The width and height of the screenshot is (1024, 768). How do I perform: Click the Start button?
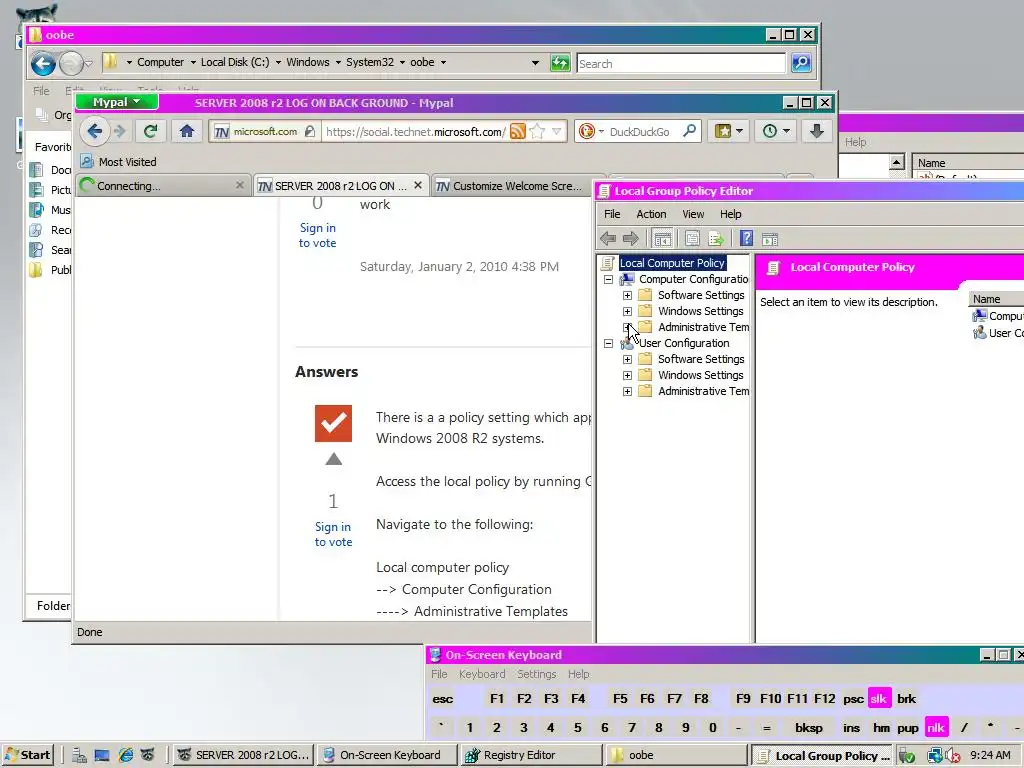point(27,755)
